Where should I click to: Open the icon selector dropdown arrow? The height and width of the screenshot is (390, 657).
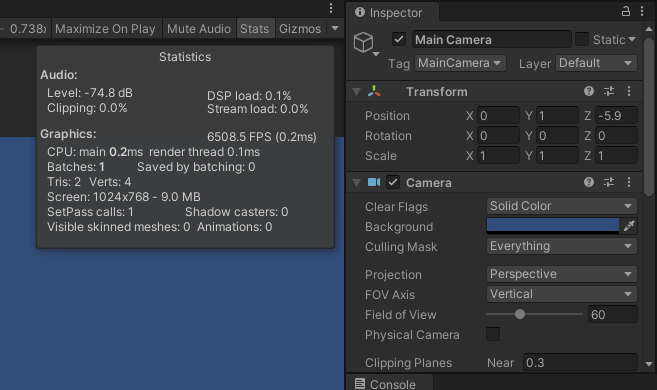(x=376, y=54)
